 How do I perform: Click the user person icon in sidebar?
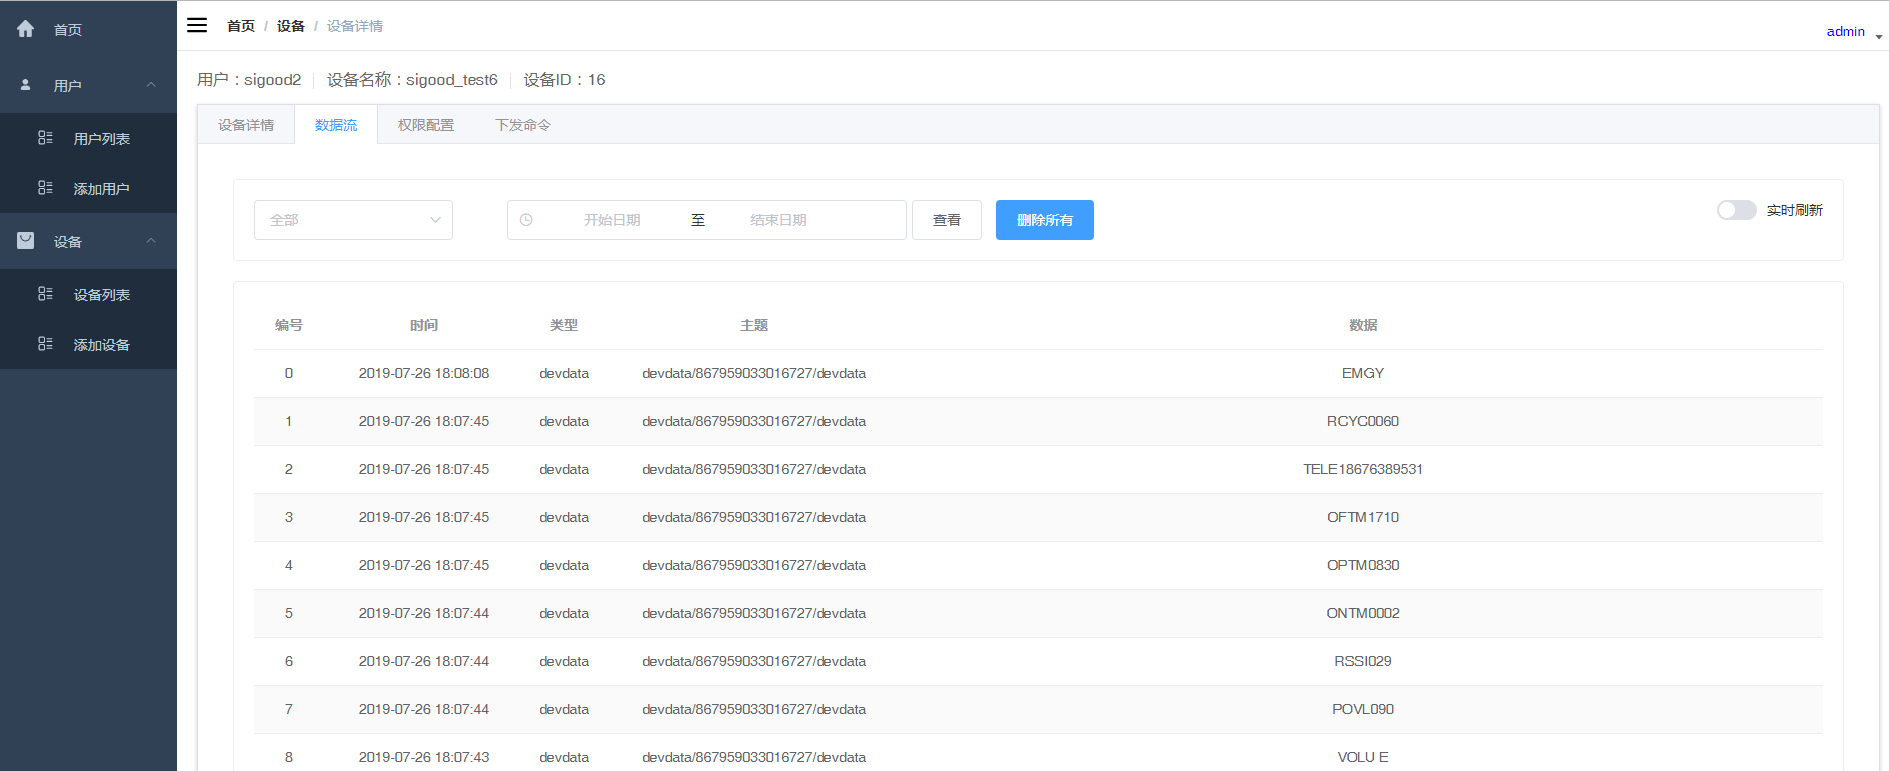tap(26, 85)
